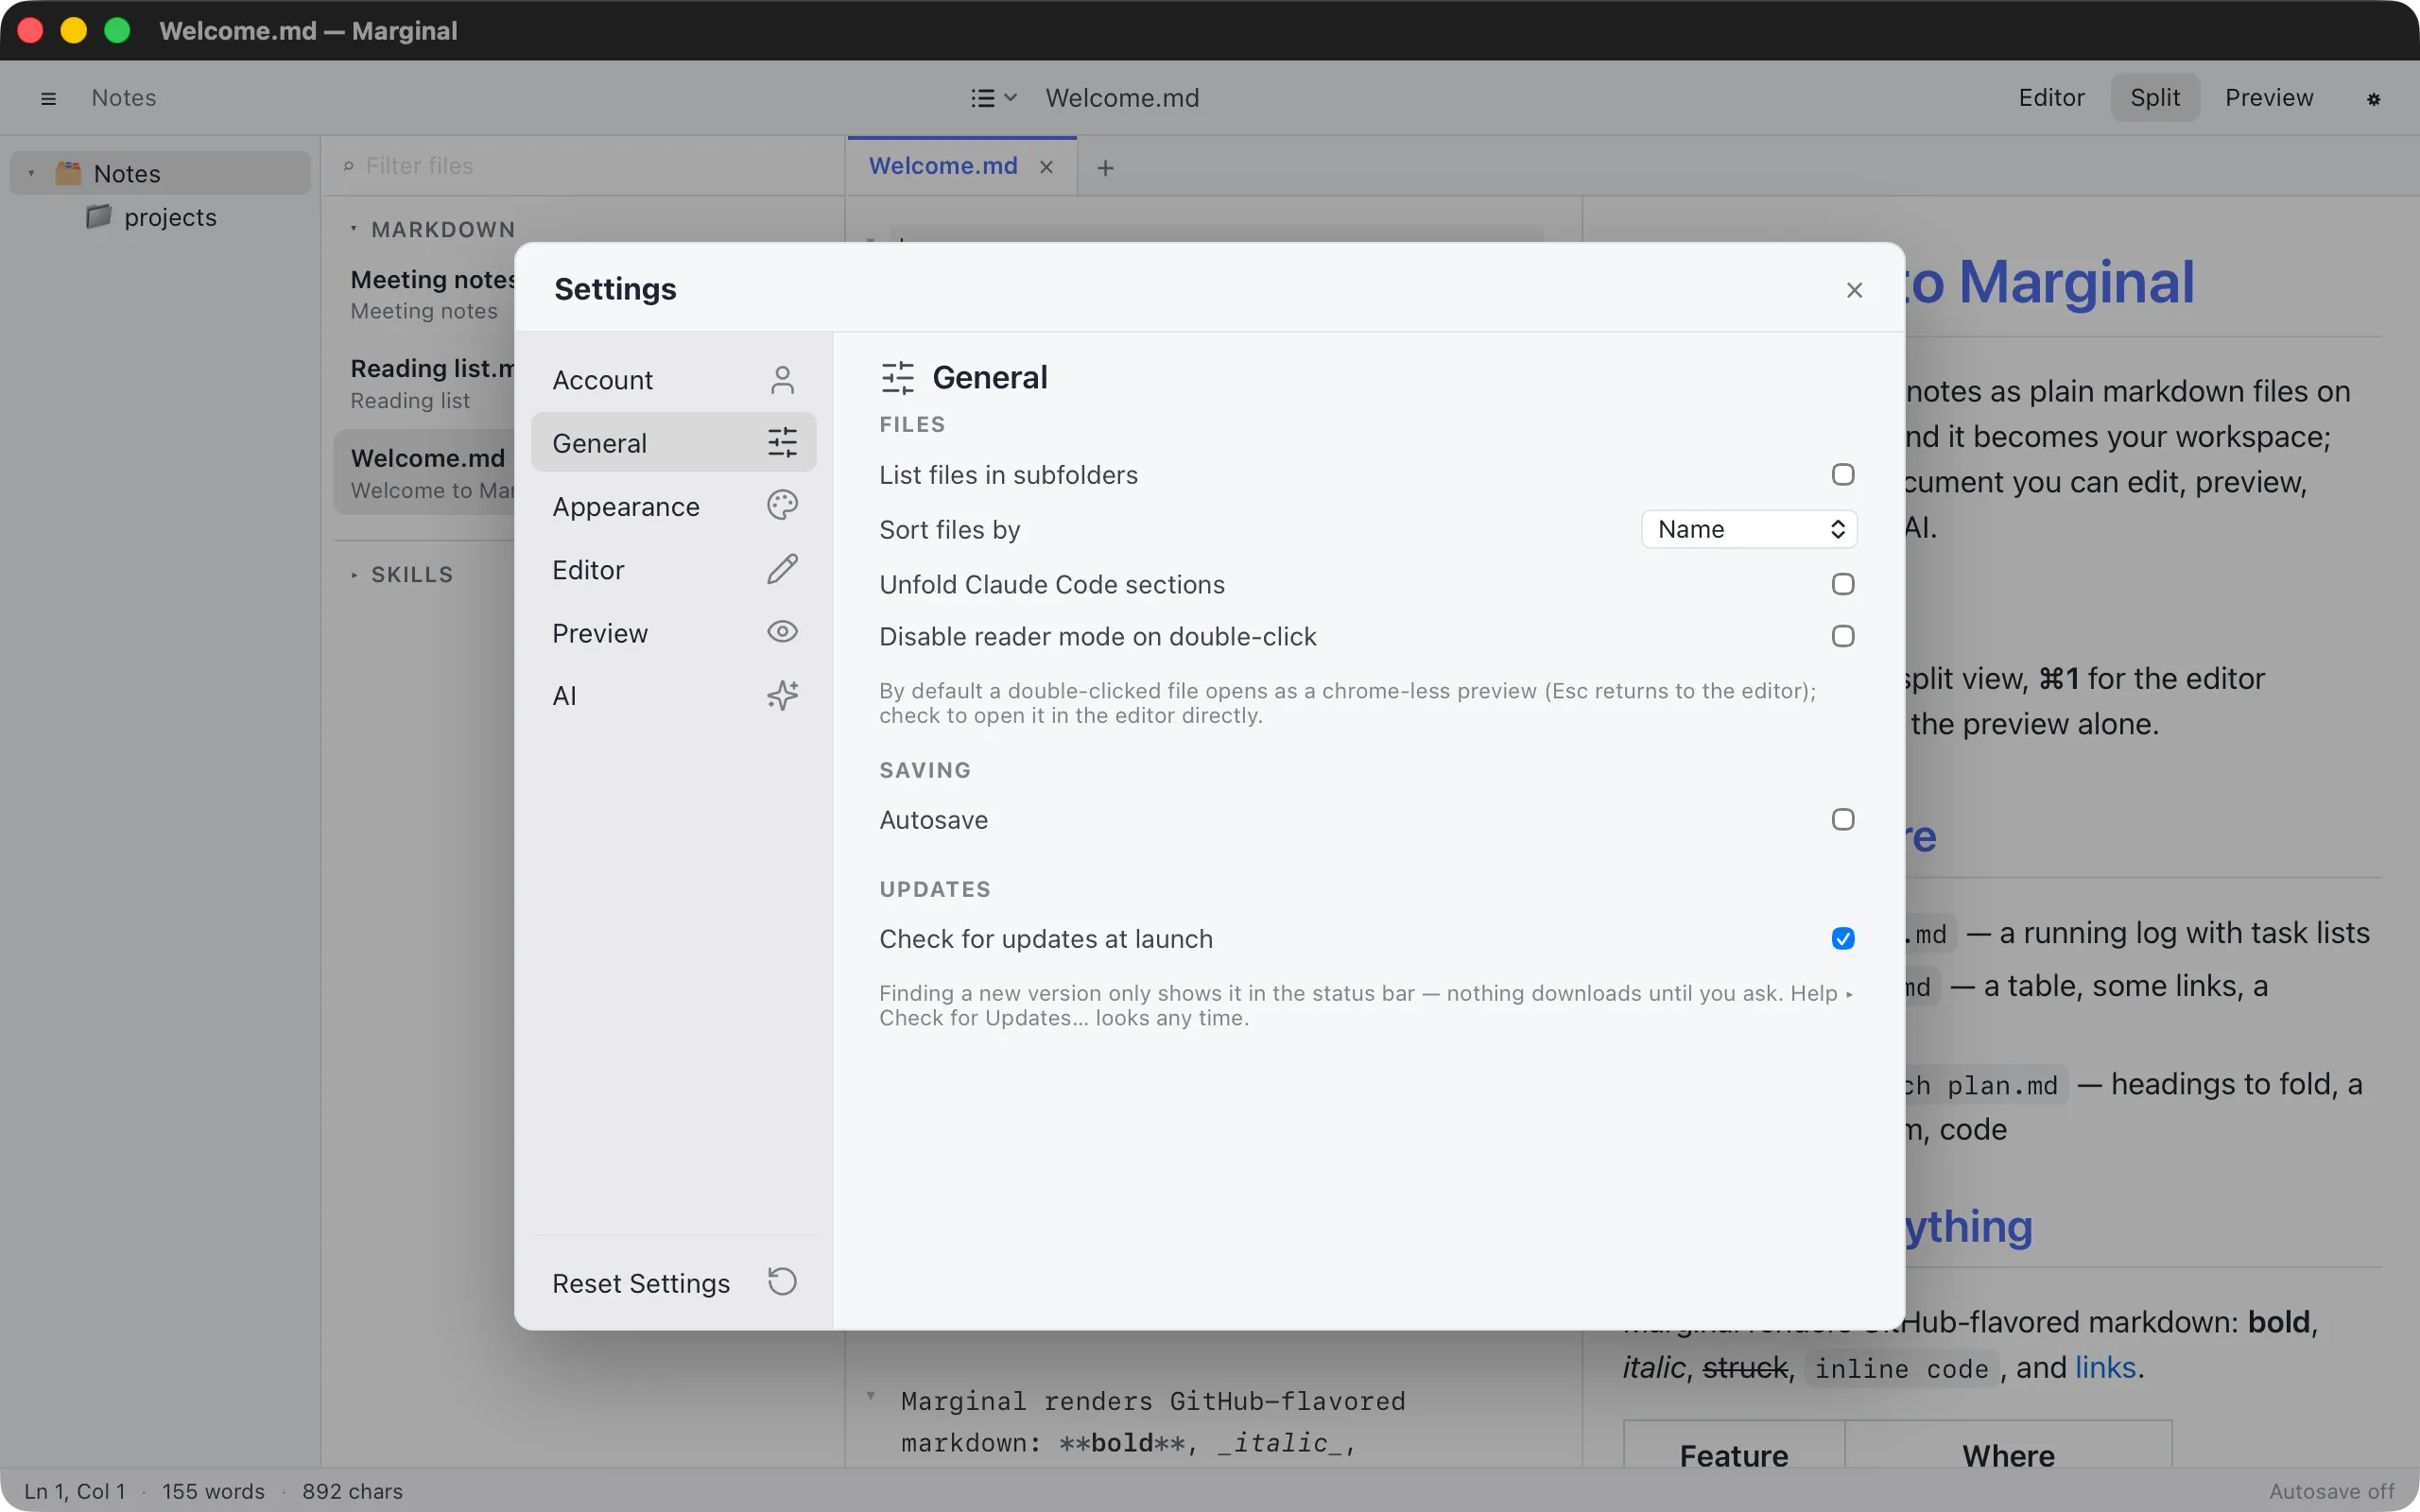Click the Welcome.md title in toolbar
The image size is (2420, 1512).
(x=1122, y=98)
